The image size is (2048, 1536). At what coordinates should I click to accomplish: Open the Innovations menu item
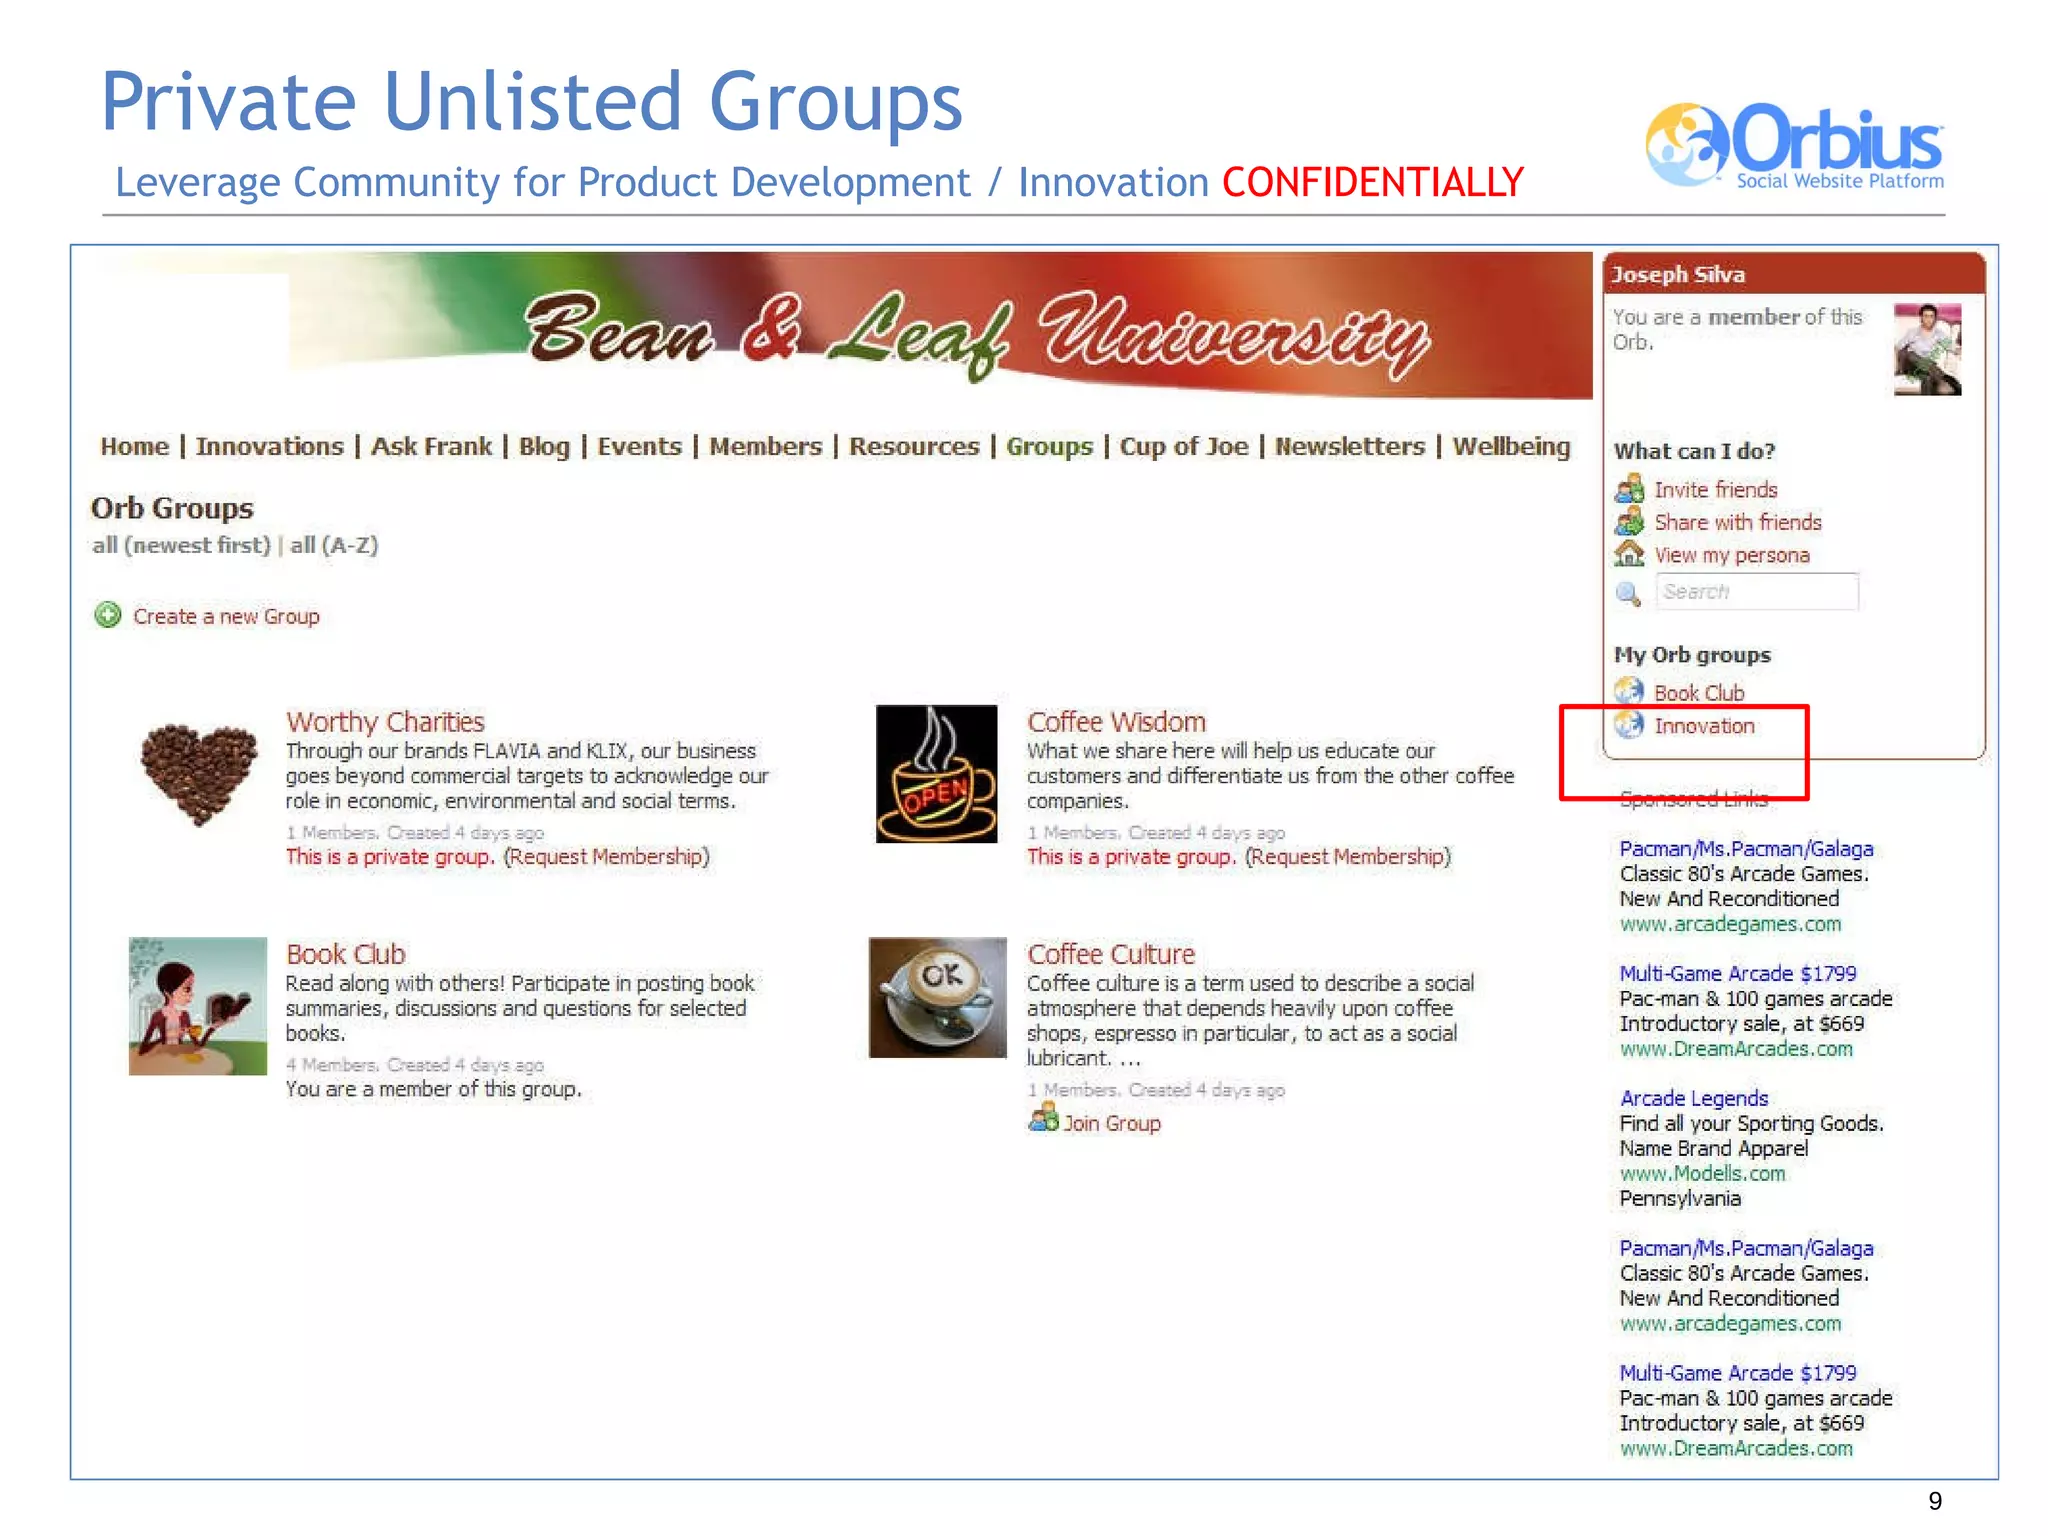(x=269, y=446)
